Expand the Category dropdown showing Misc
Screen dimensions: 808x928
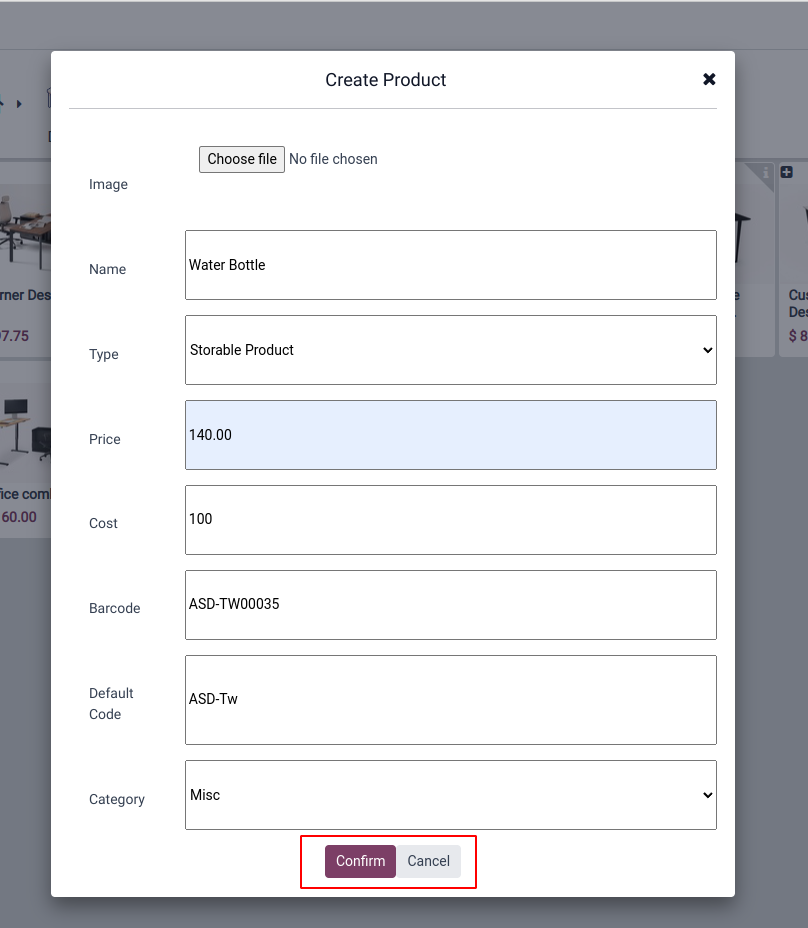(x=450, y=795)
